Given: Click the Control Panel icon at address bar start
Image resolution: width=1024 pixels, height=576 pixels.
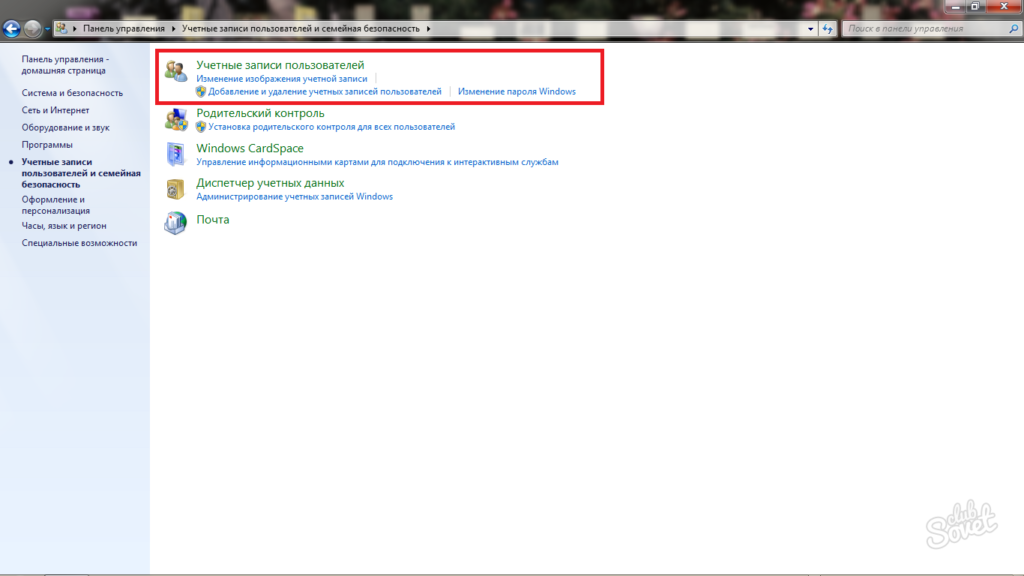Looking at the screenshot, I should point(60,29).
